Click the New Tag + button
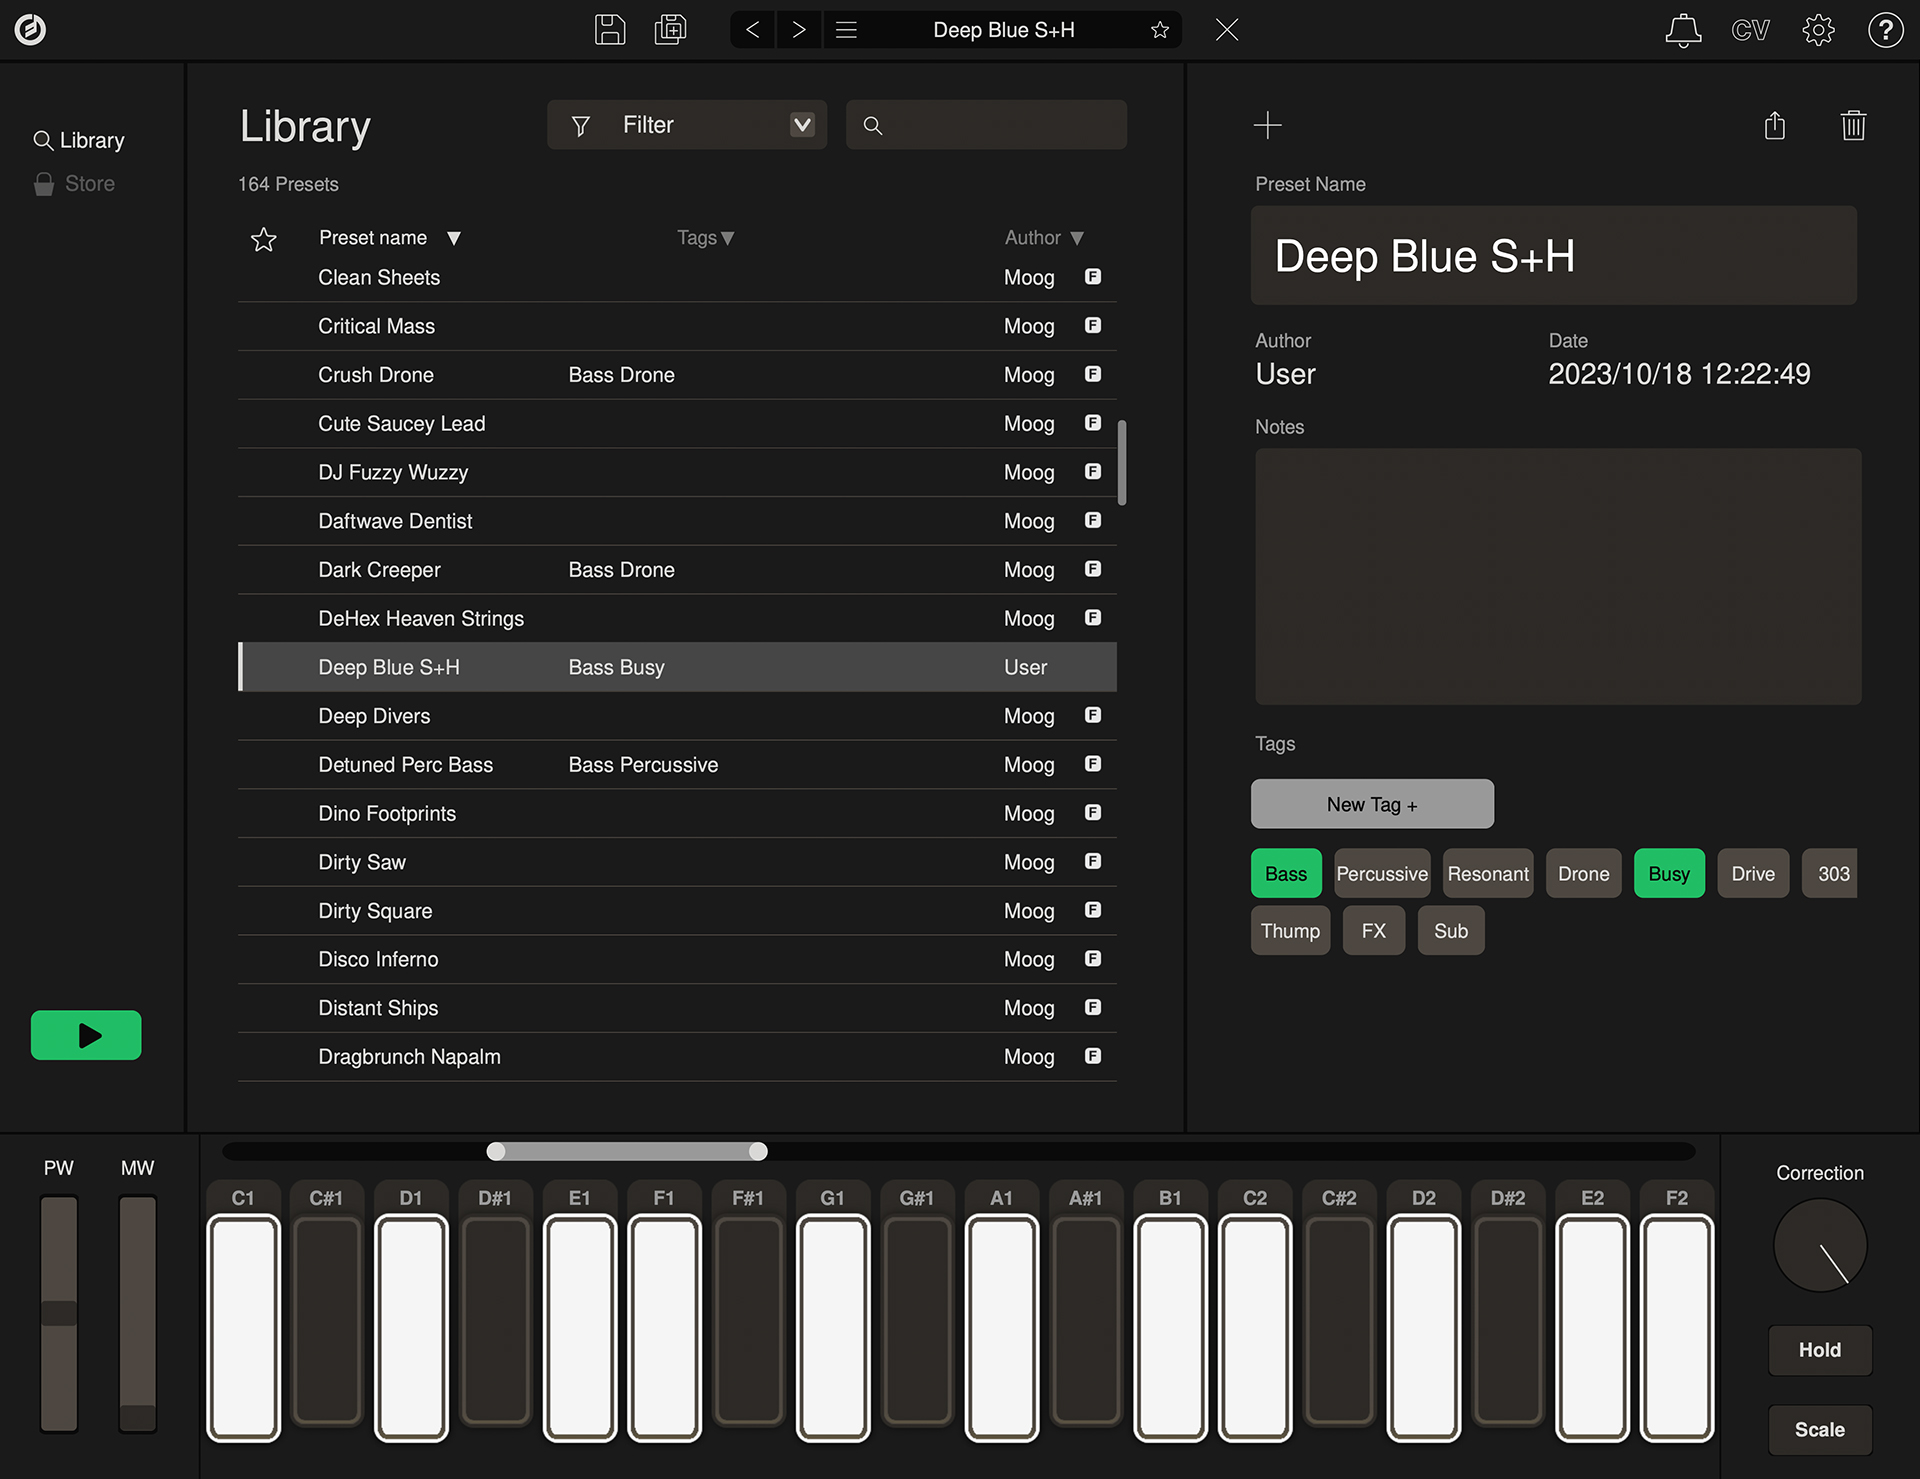The image size is (1920, 1479). click(x=1372, y=805)
